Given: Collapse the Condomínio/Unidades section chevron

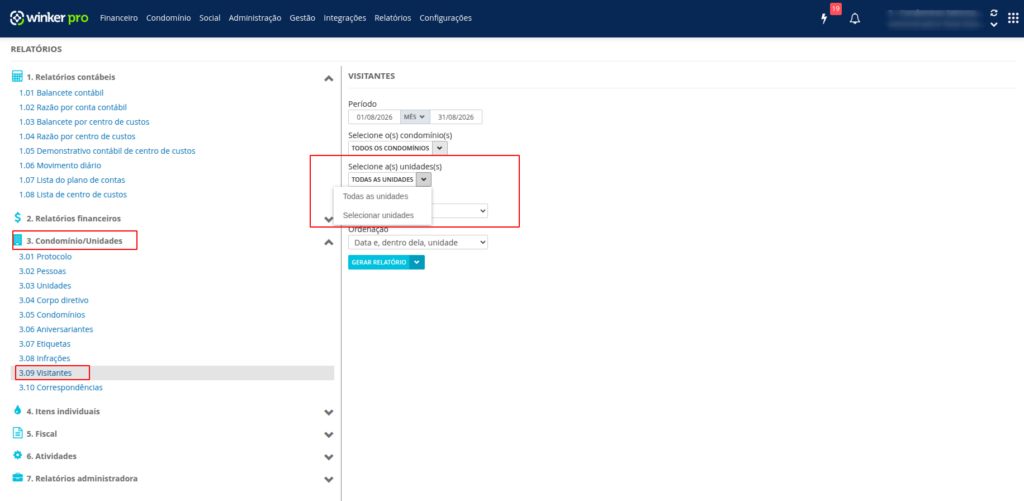Looking at the screenshot, I should (x=328, y=242).
